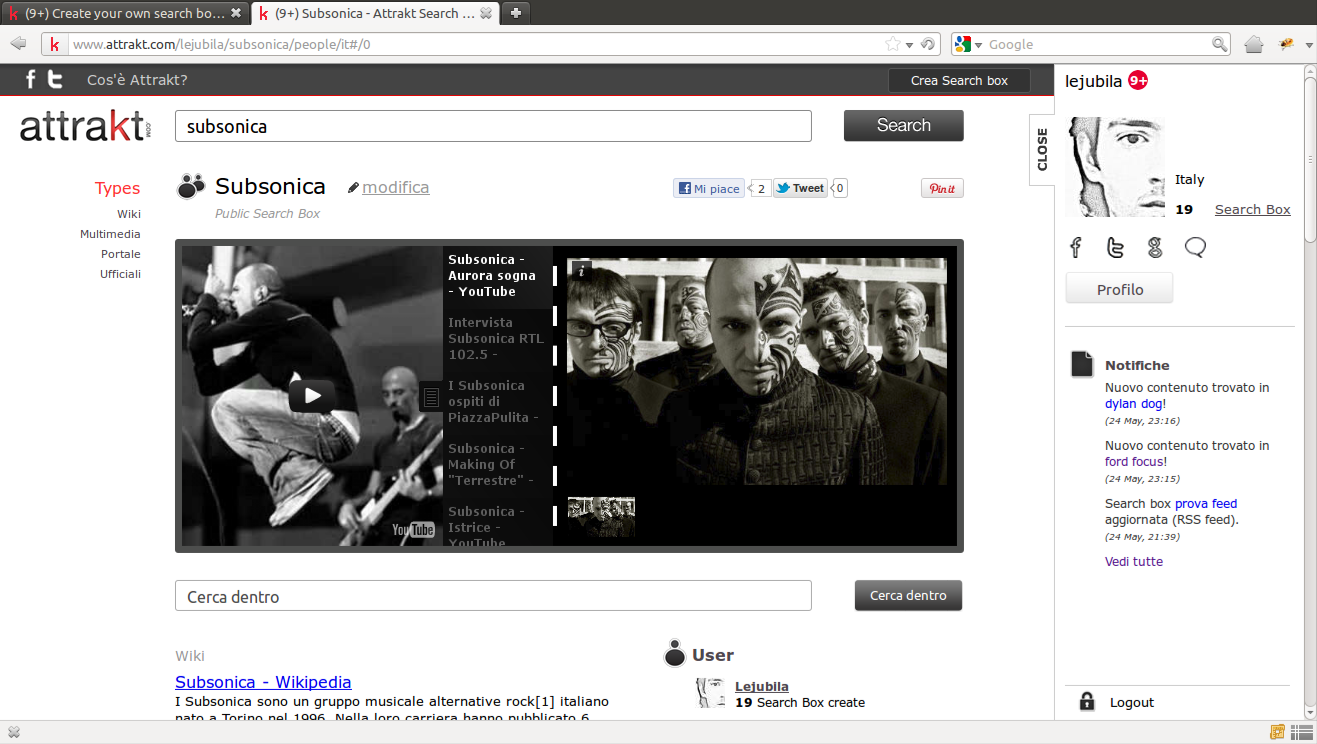Click the browser address bar URL
The image size is (1317, 744).
click(476, 44)
